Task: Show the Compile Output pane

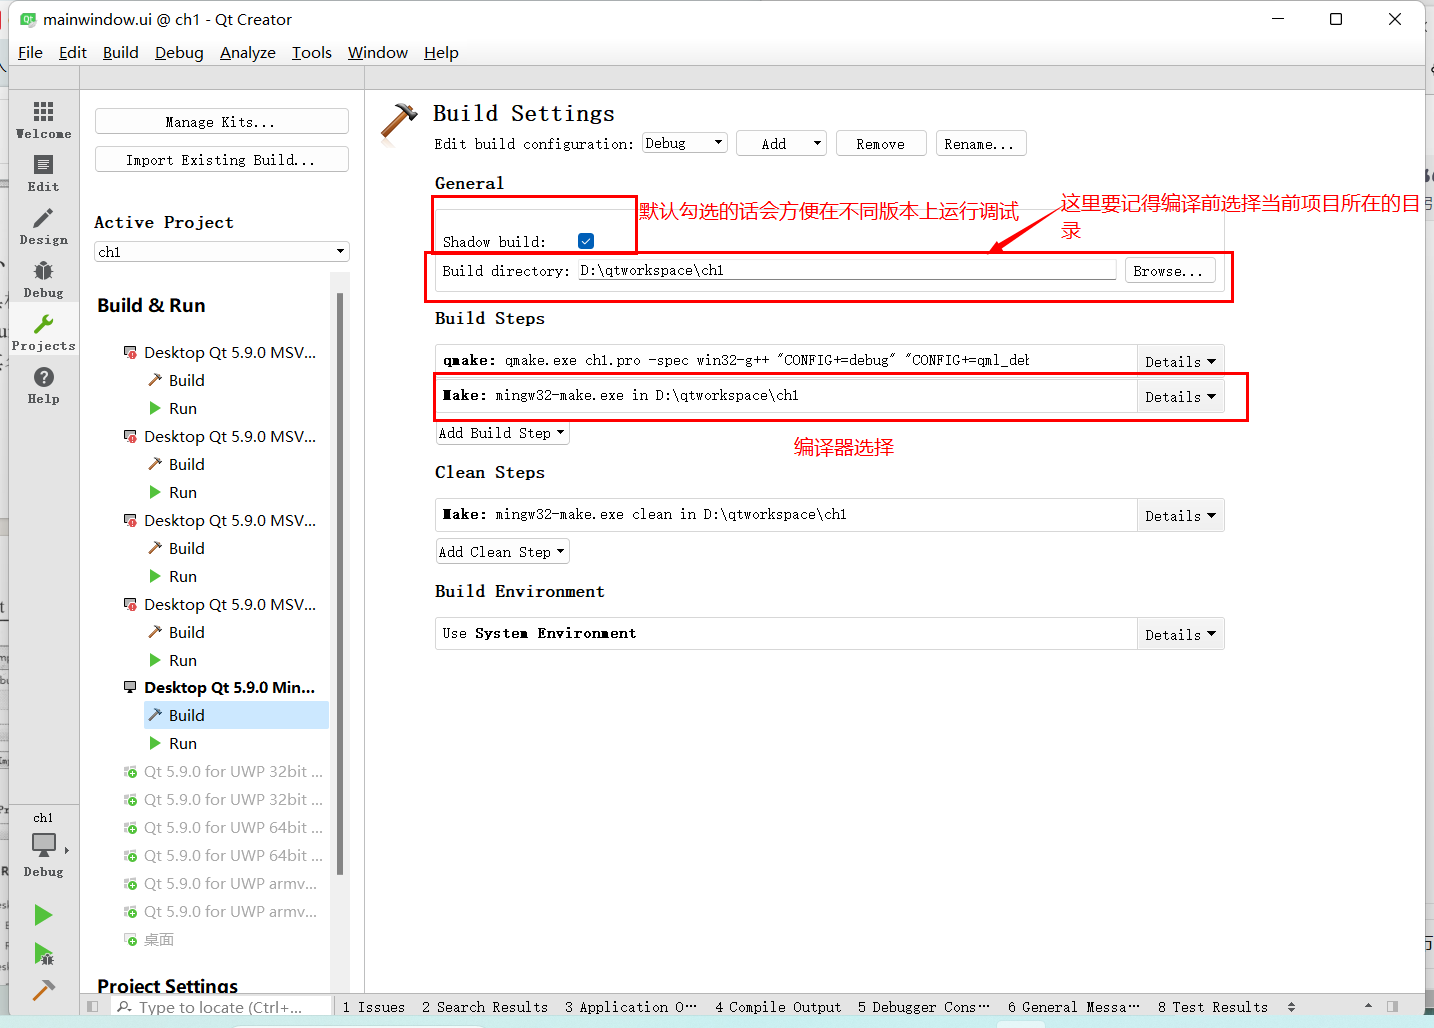Action: (x=778, y=1007)
